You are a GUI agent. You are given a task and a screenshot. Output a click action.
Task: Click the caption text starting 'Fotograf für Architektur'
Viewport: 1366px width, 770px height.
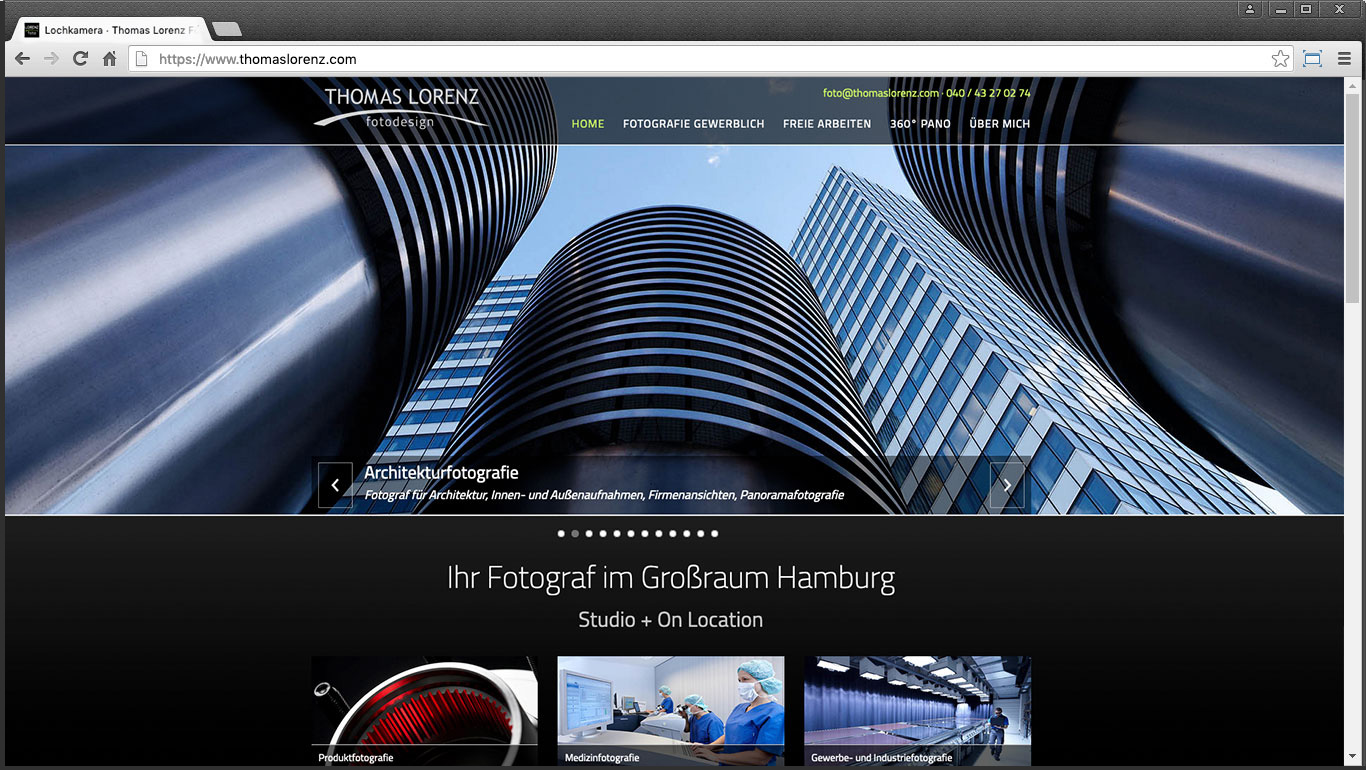604,495
